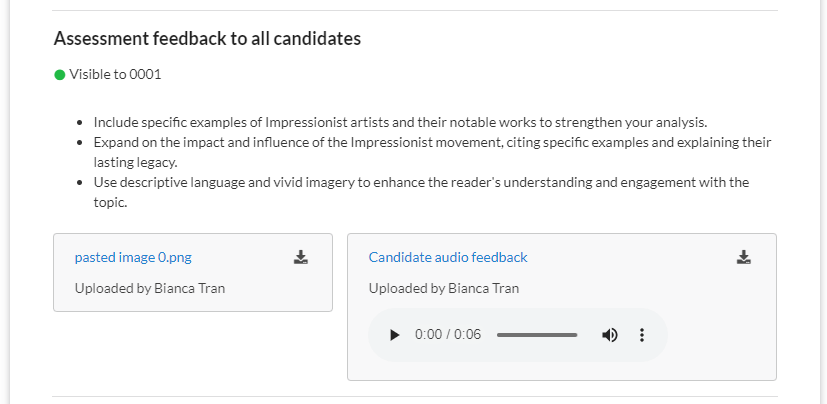Screen dimensions: 827x404
Task: Download the Candidate audio feedback file
Action: tap(744, 257)
